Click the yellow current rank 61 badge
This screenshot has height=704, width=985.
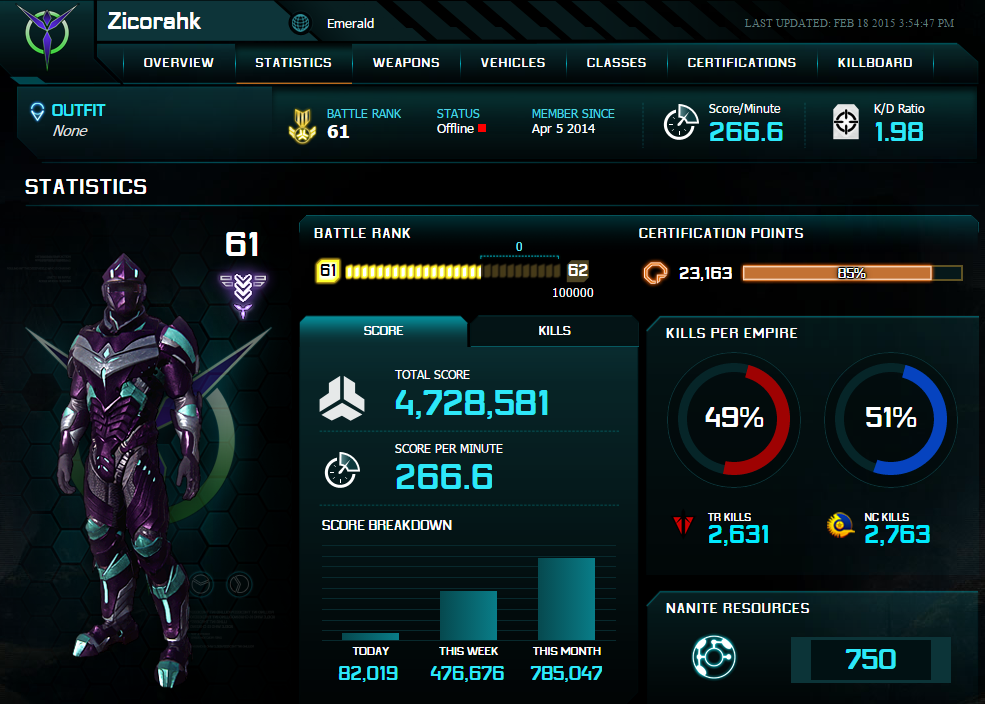pos(328,271)
